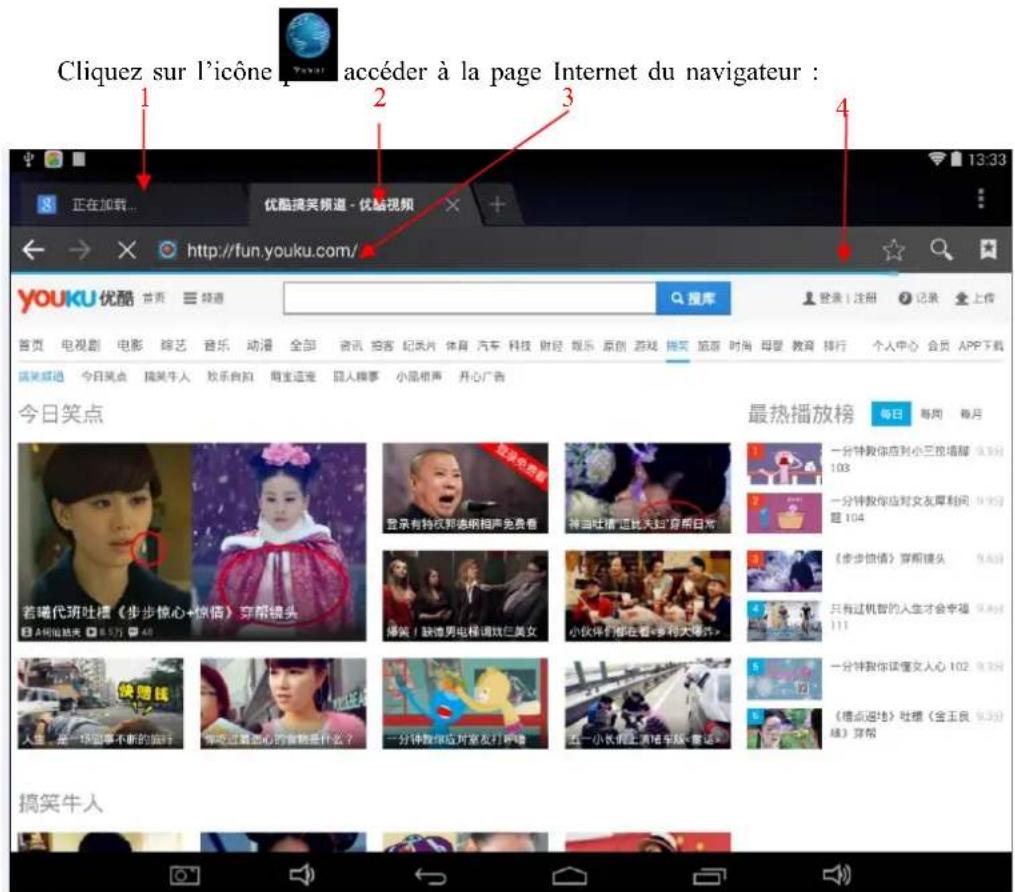1015x892 pixels.
Task: Open the group dinner table video thumbnail
Action: [647, 596]
